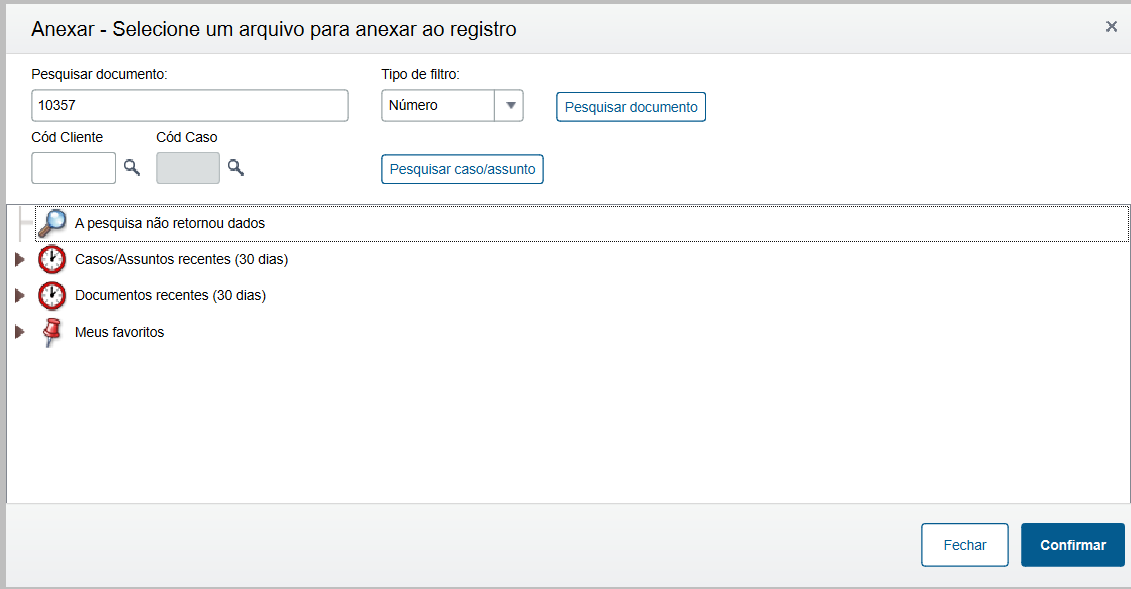Select the Documentos recentes (30 dias) label
Screen dimensions: 1131x589
170,296
